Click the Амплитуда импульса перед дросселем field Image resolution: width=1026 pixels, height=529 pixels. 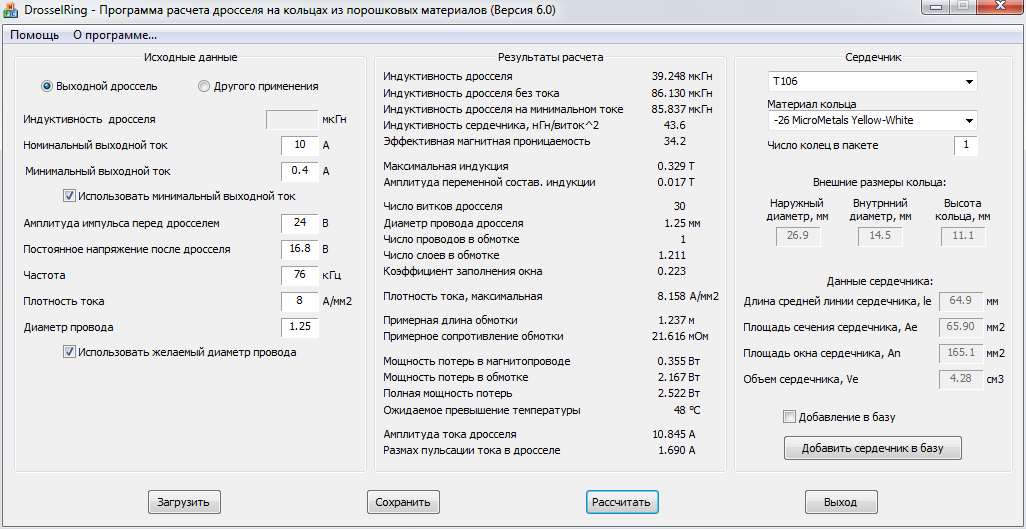(x=300, y=223)
